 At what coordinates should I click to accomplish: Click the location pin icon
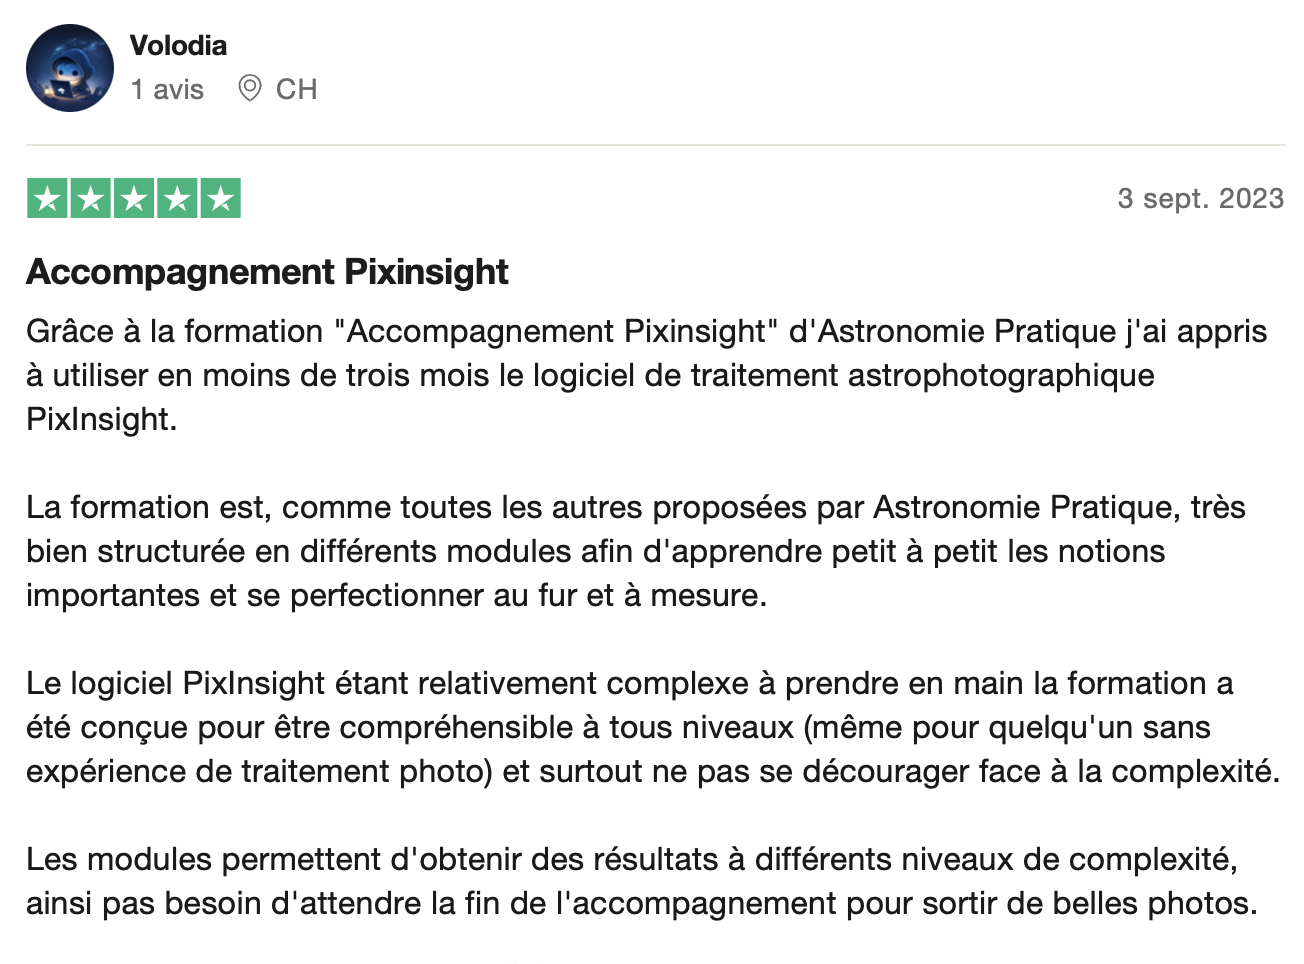(250, 89)
